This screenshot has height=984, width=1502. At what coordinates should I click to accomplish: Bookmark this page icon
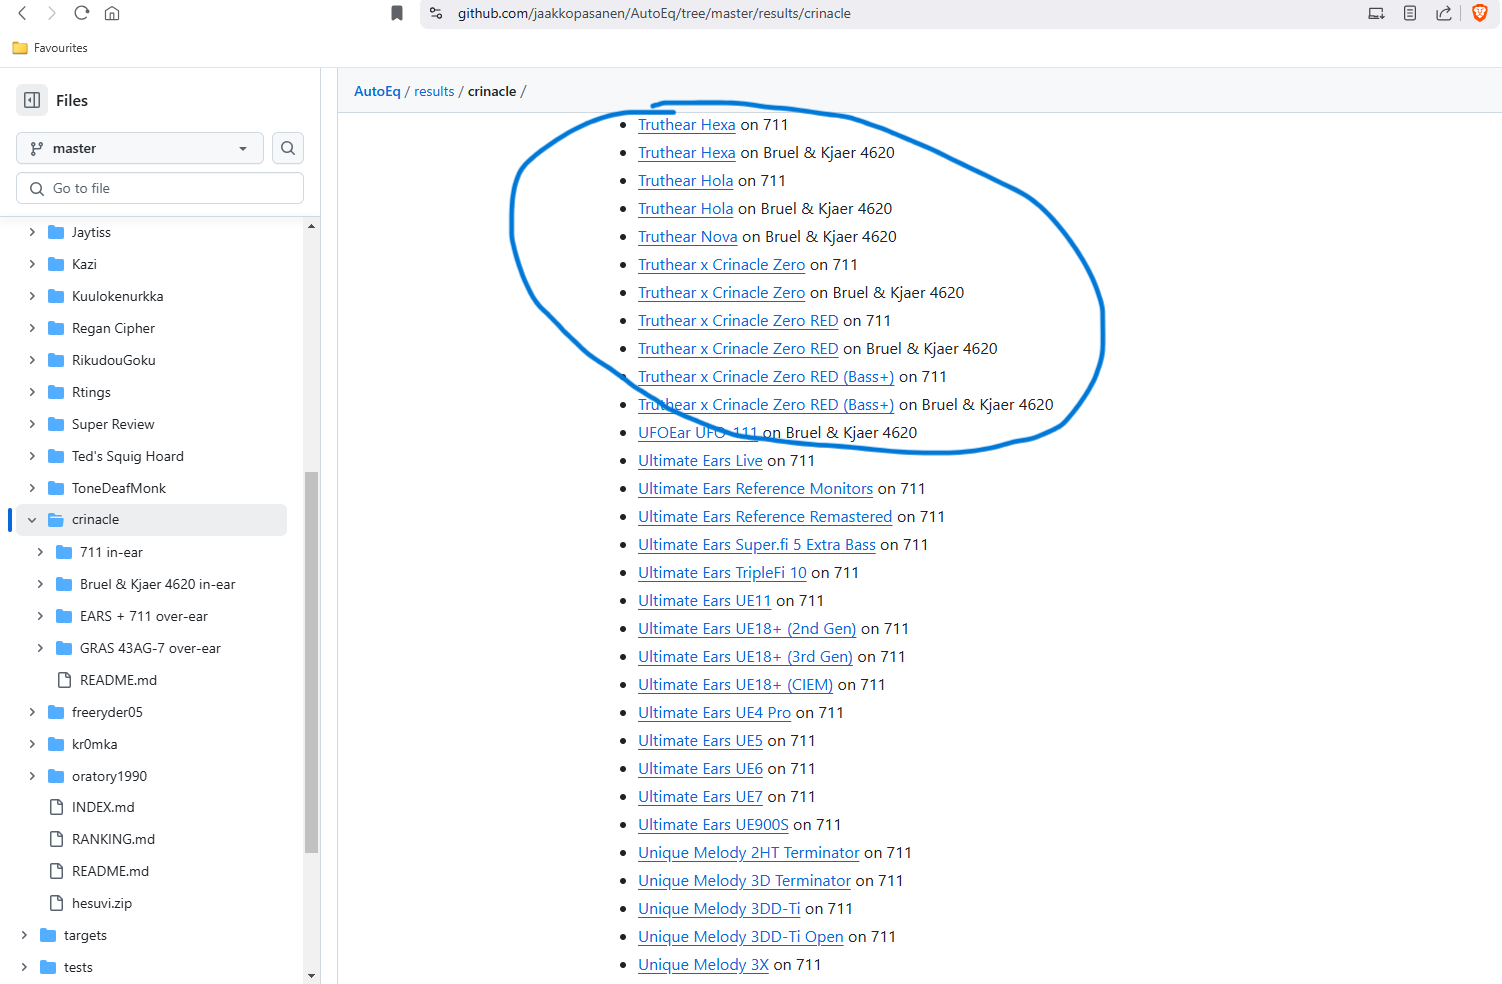(x=397, y=13)
